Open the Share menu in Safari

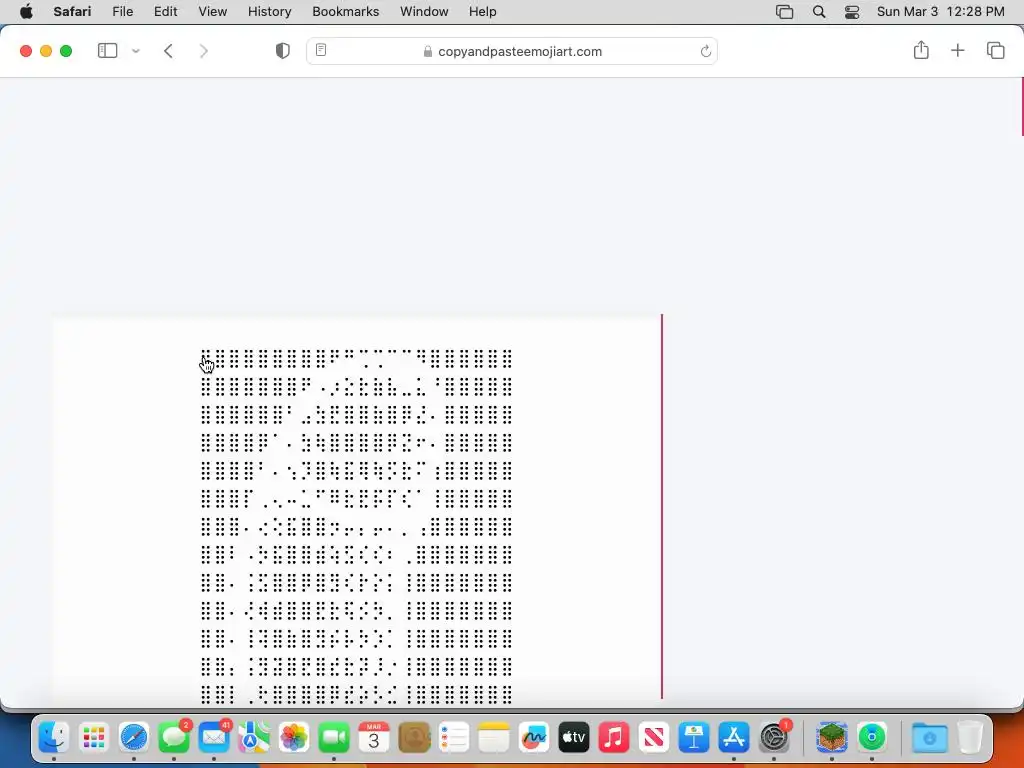click(x=921, y=50)
